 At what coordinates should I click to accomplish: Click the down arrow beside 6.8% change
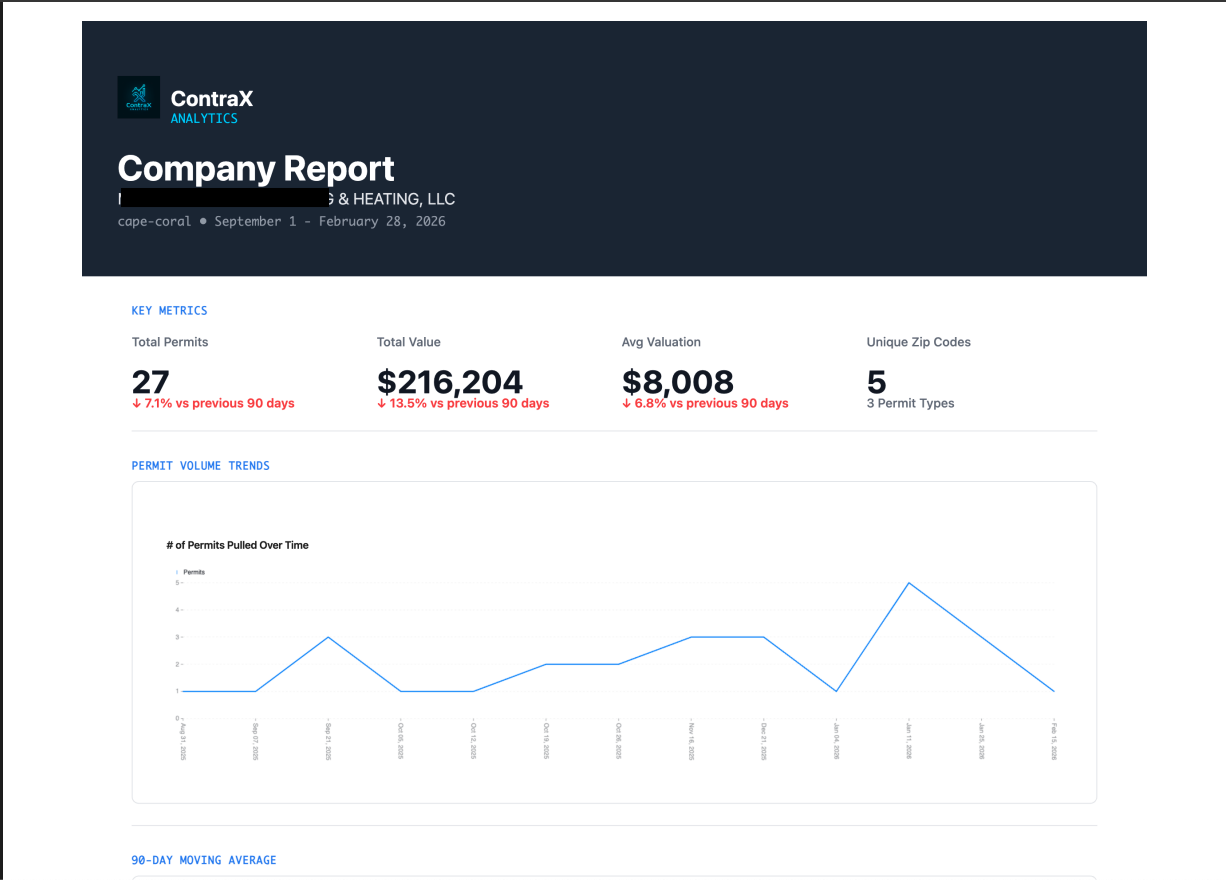(x=626, y=404)
